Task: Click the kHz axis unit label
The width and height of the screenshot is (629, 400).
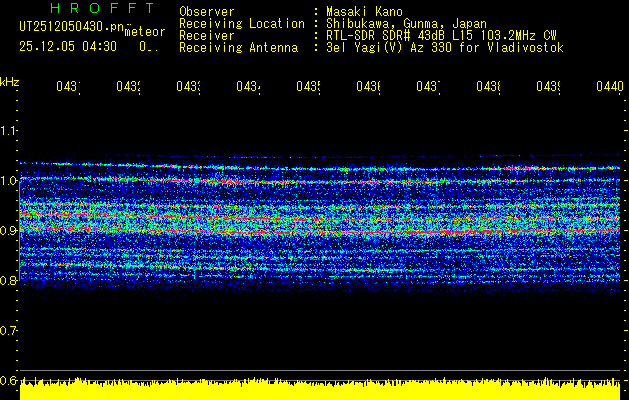Action: [x=9, y=80]
